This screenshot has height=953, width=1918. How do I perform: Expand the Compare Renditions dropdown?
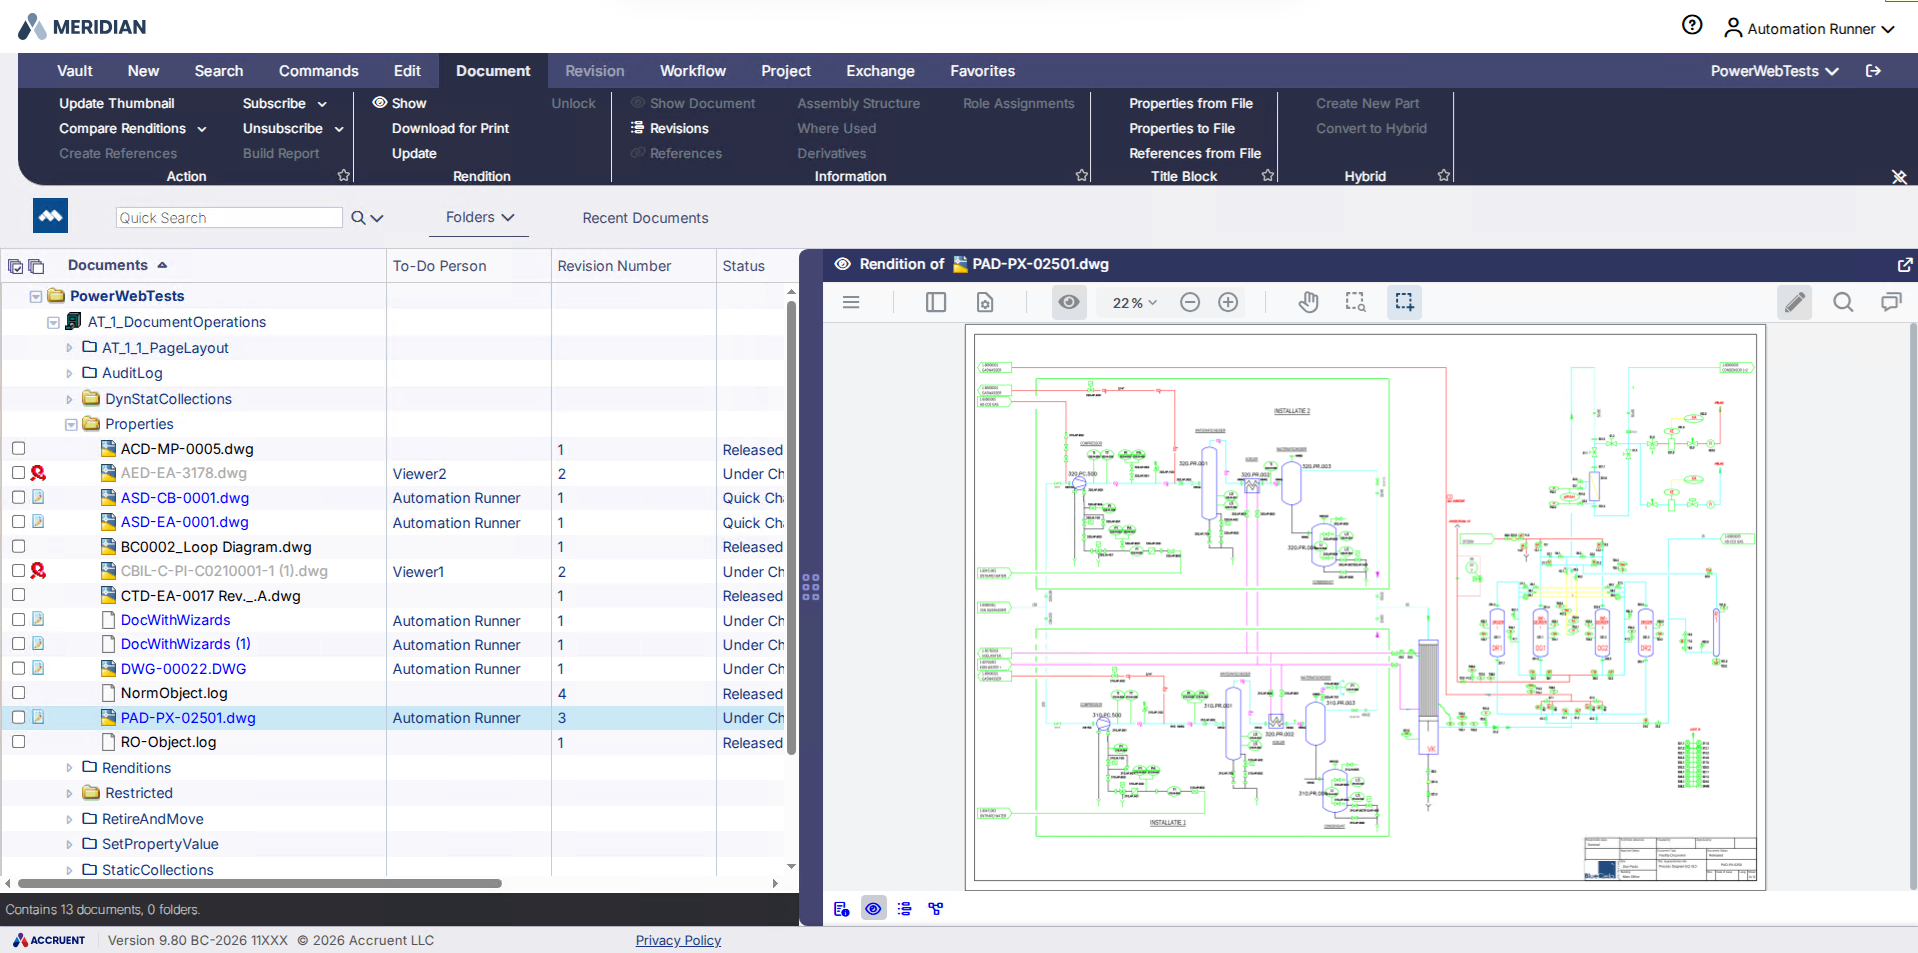pyautogui.click(x=202, y=129)
